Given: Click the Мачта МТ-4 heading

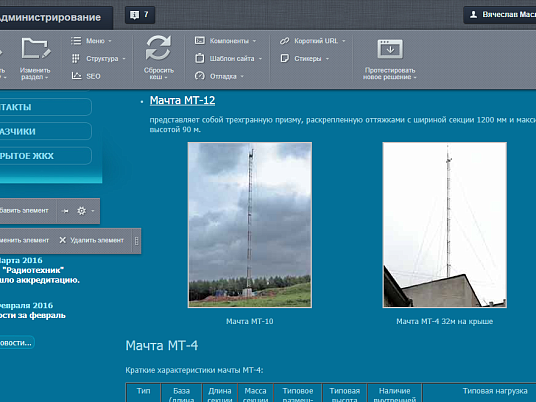Looking at the screenshot, I should point(162,346).
